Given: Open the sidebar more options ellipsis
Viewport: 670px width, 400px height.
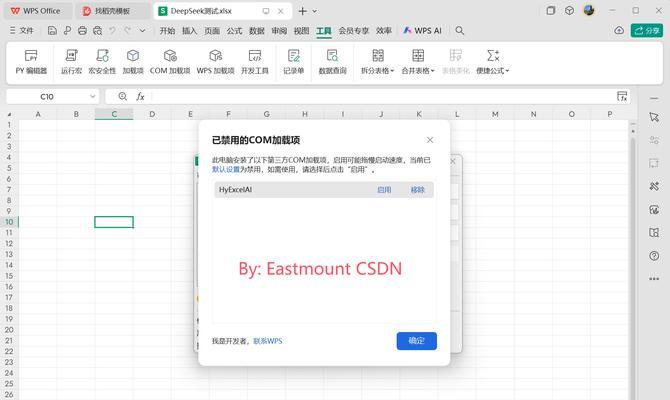Looking at the screenshot, I should (x=654, y=279).
